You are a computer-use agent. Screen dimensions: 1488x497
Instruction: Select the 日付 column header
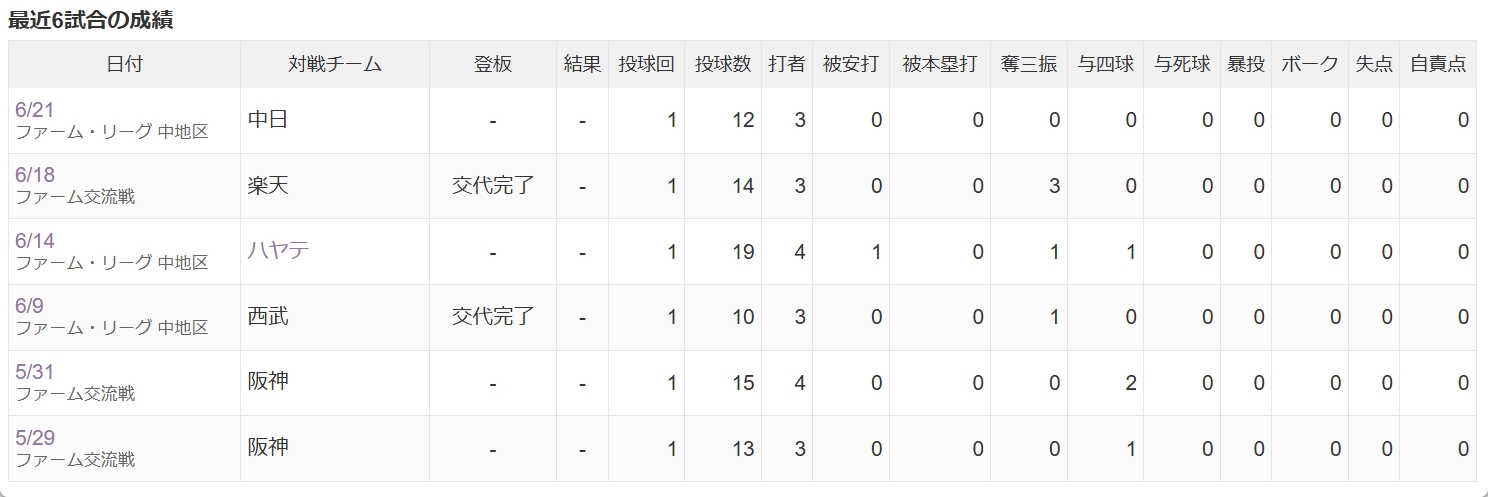pos(125,64)
